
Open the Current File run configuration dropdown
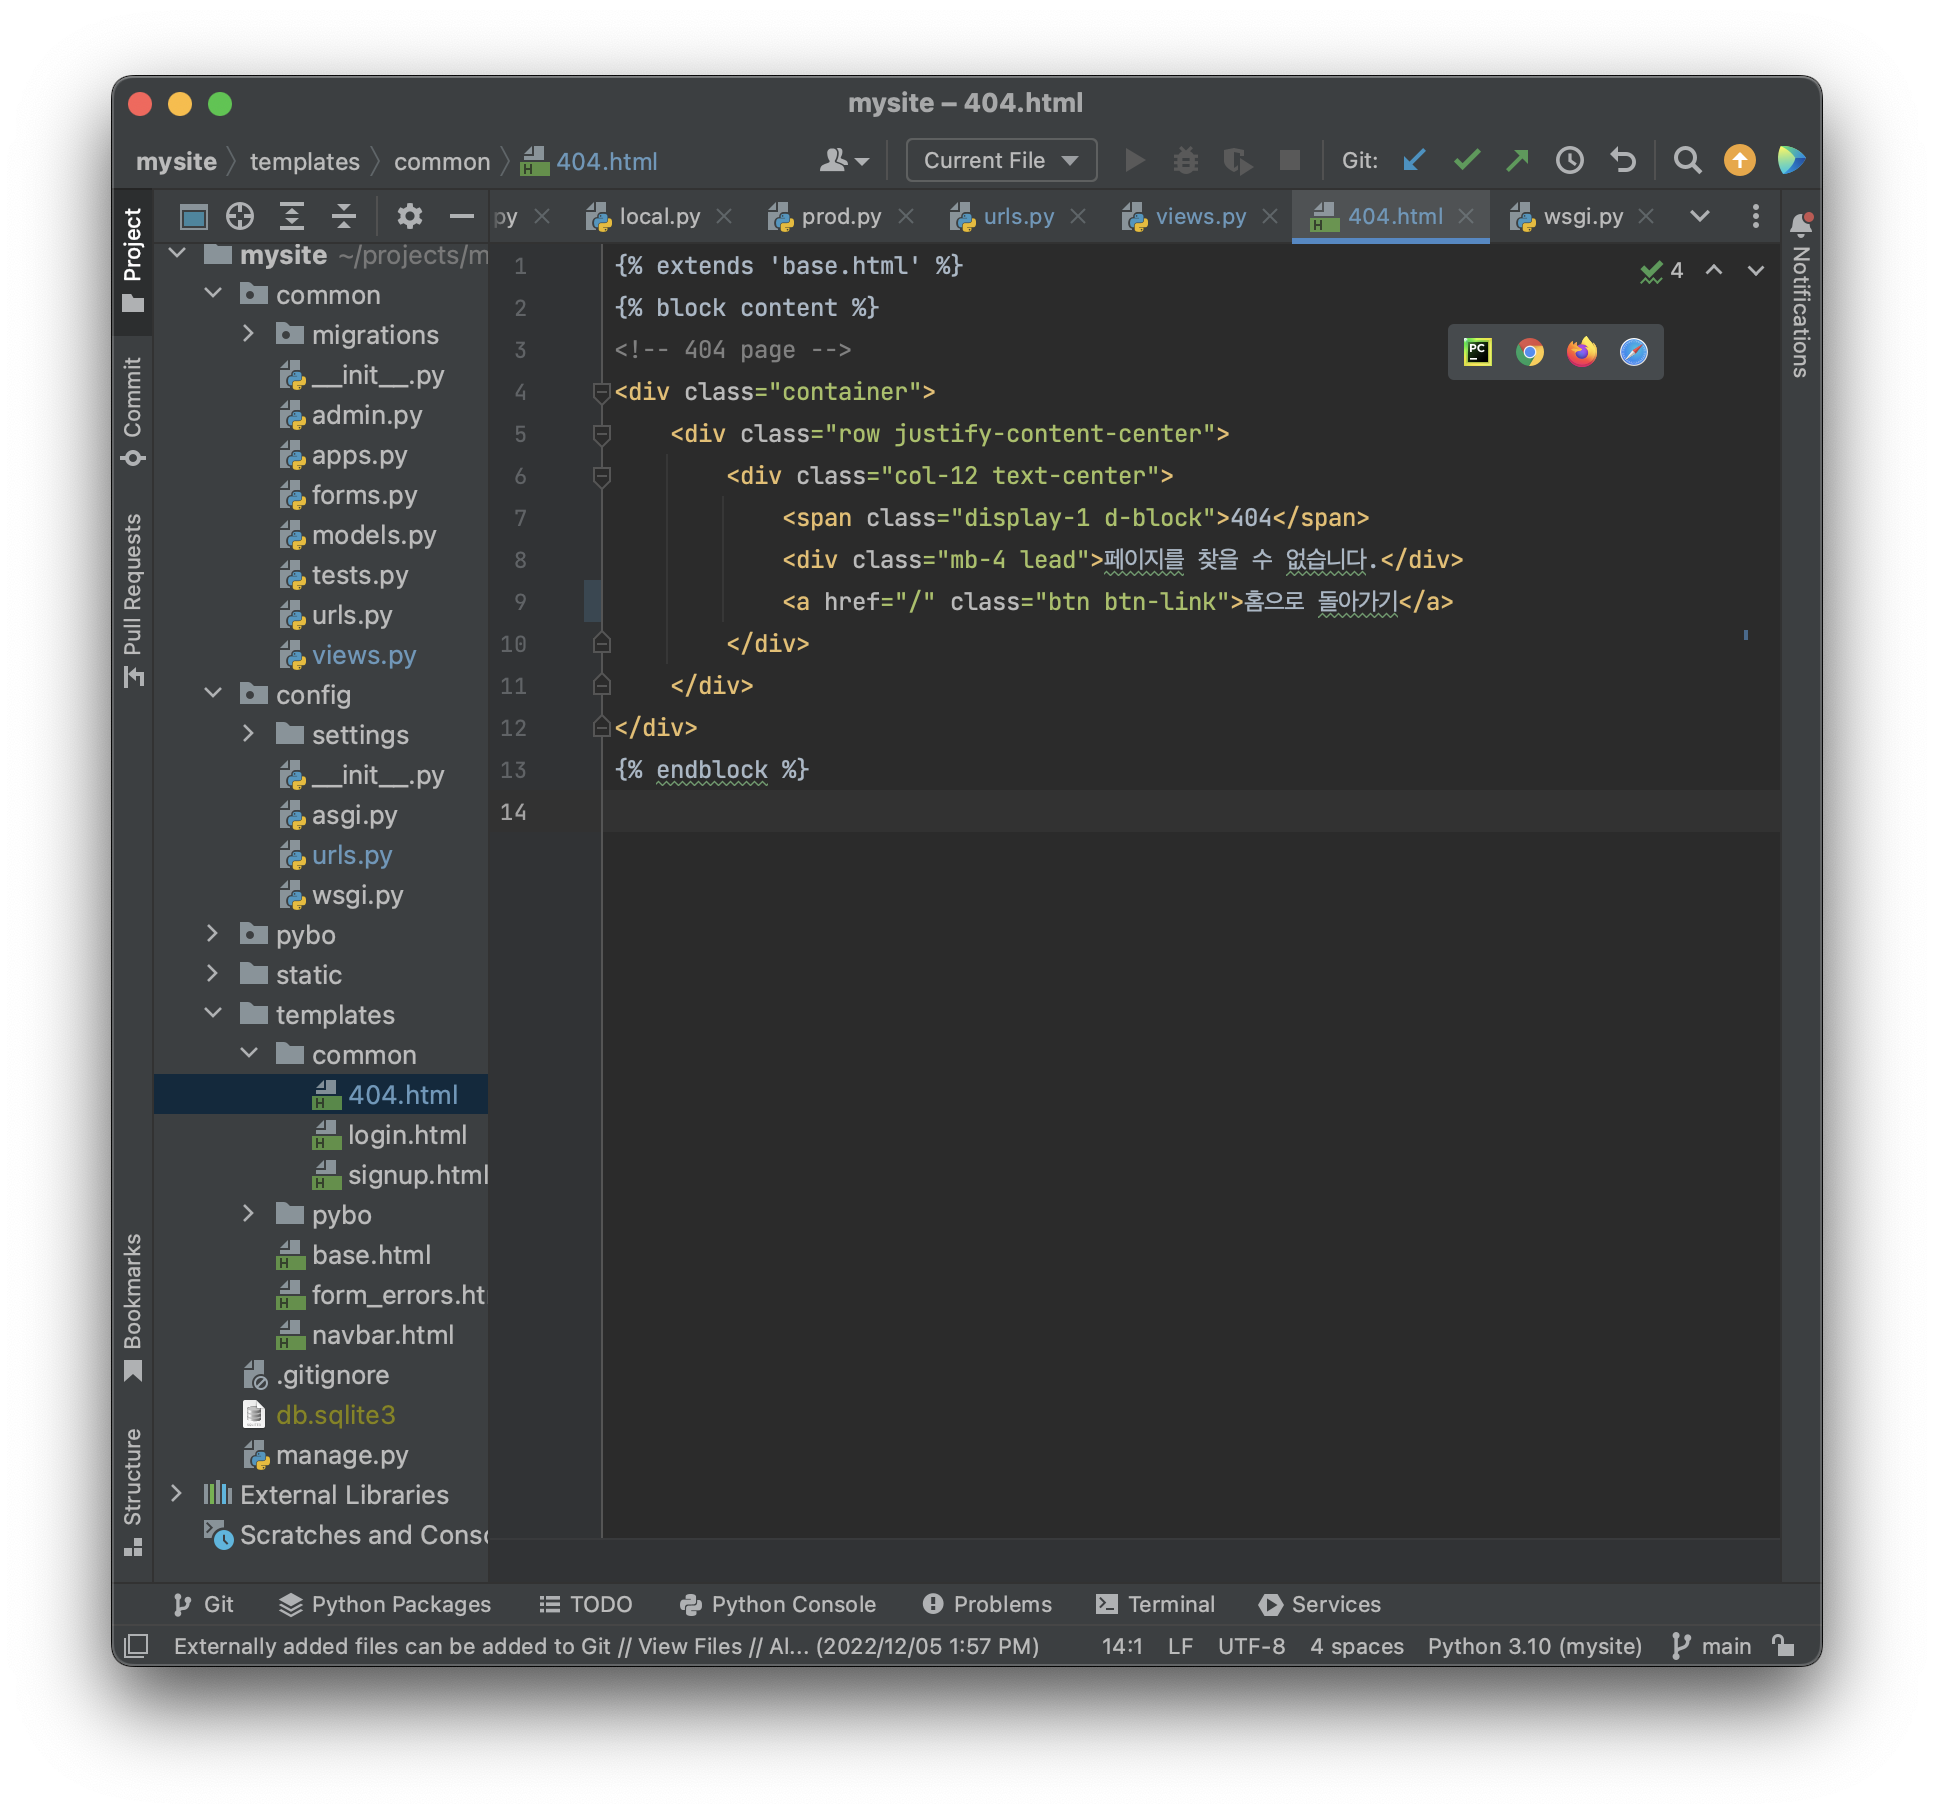point(1000,160)
